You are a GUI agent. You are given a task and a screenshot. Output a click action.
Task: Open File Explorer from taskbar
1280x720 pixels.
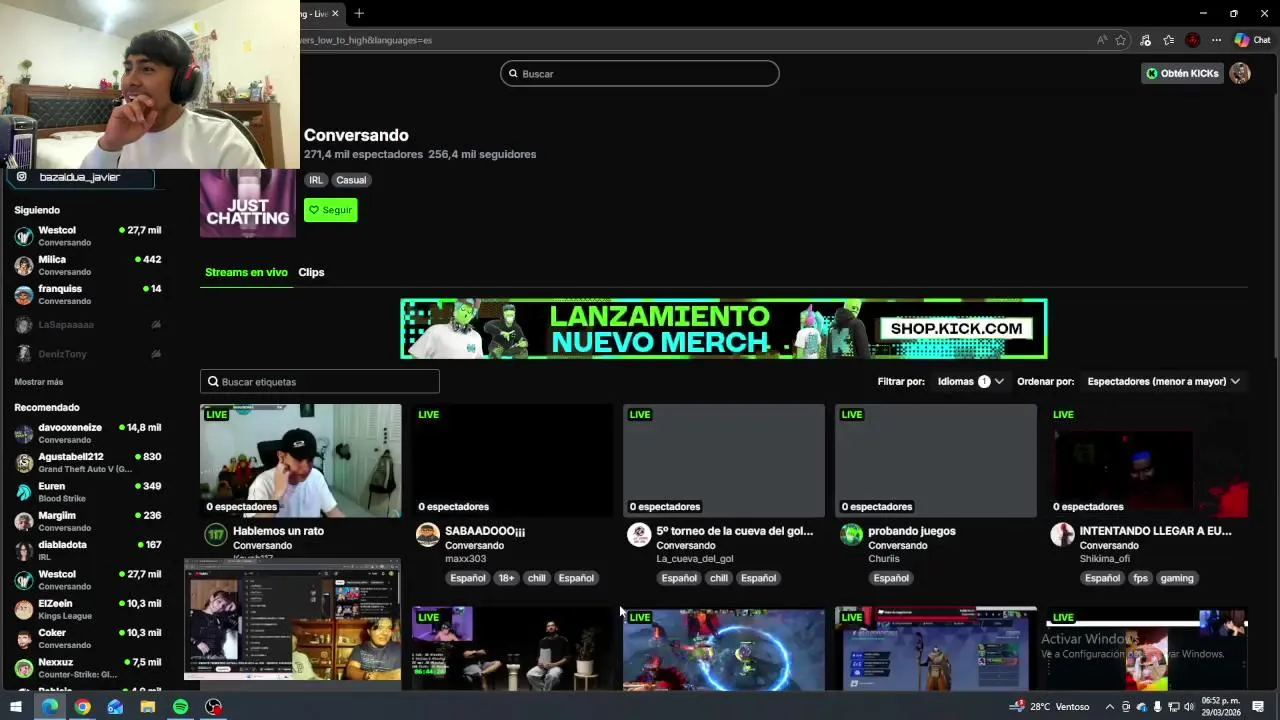147,707
